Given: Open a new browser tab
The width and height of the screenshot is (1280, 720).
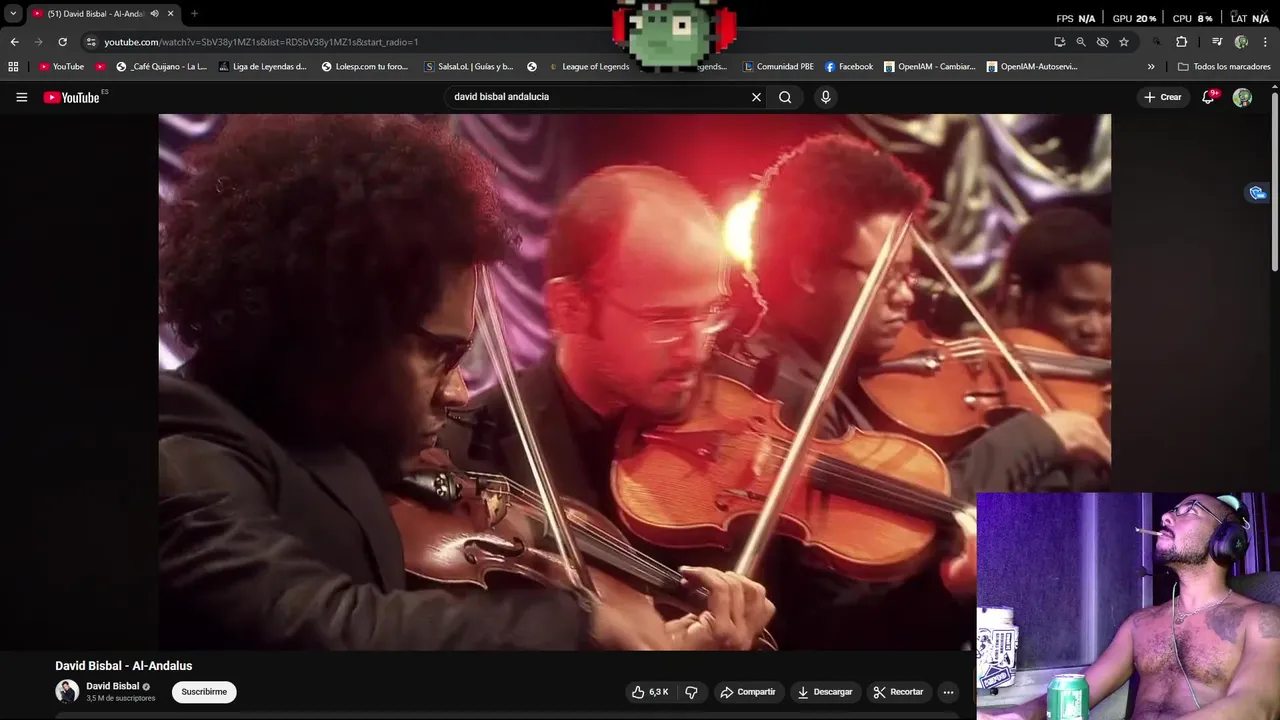Looking at the screenshot, I should (194, 14).
